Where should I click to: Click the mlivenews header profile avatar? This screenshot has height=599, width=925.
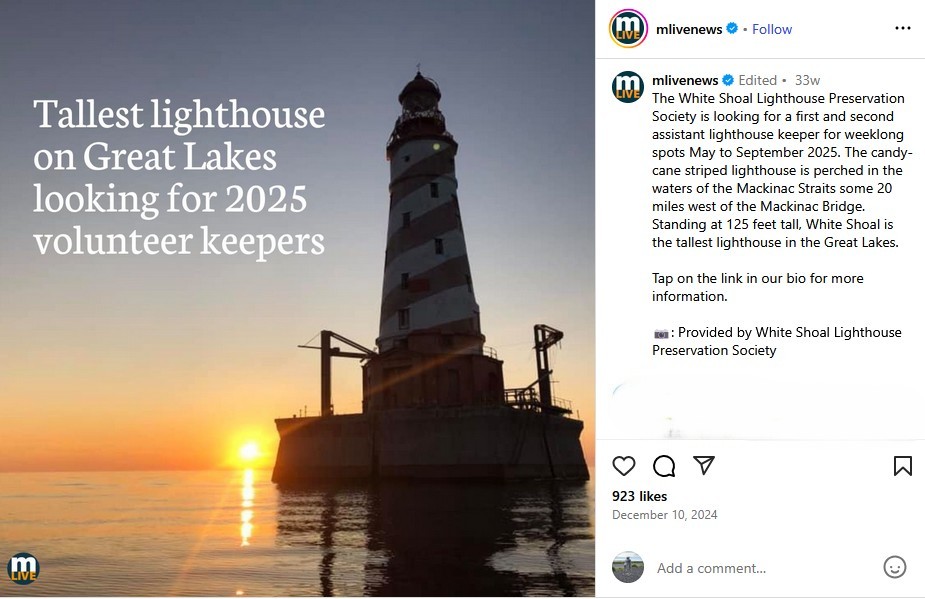[x=628, y=28]
